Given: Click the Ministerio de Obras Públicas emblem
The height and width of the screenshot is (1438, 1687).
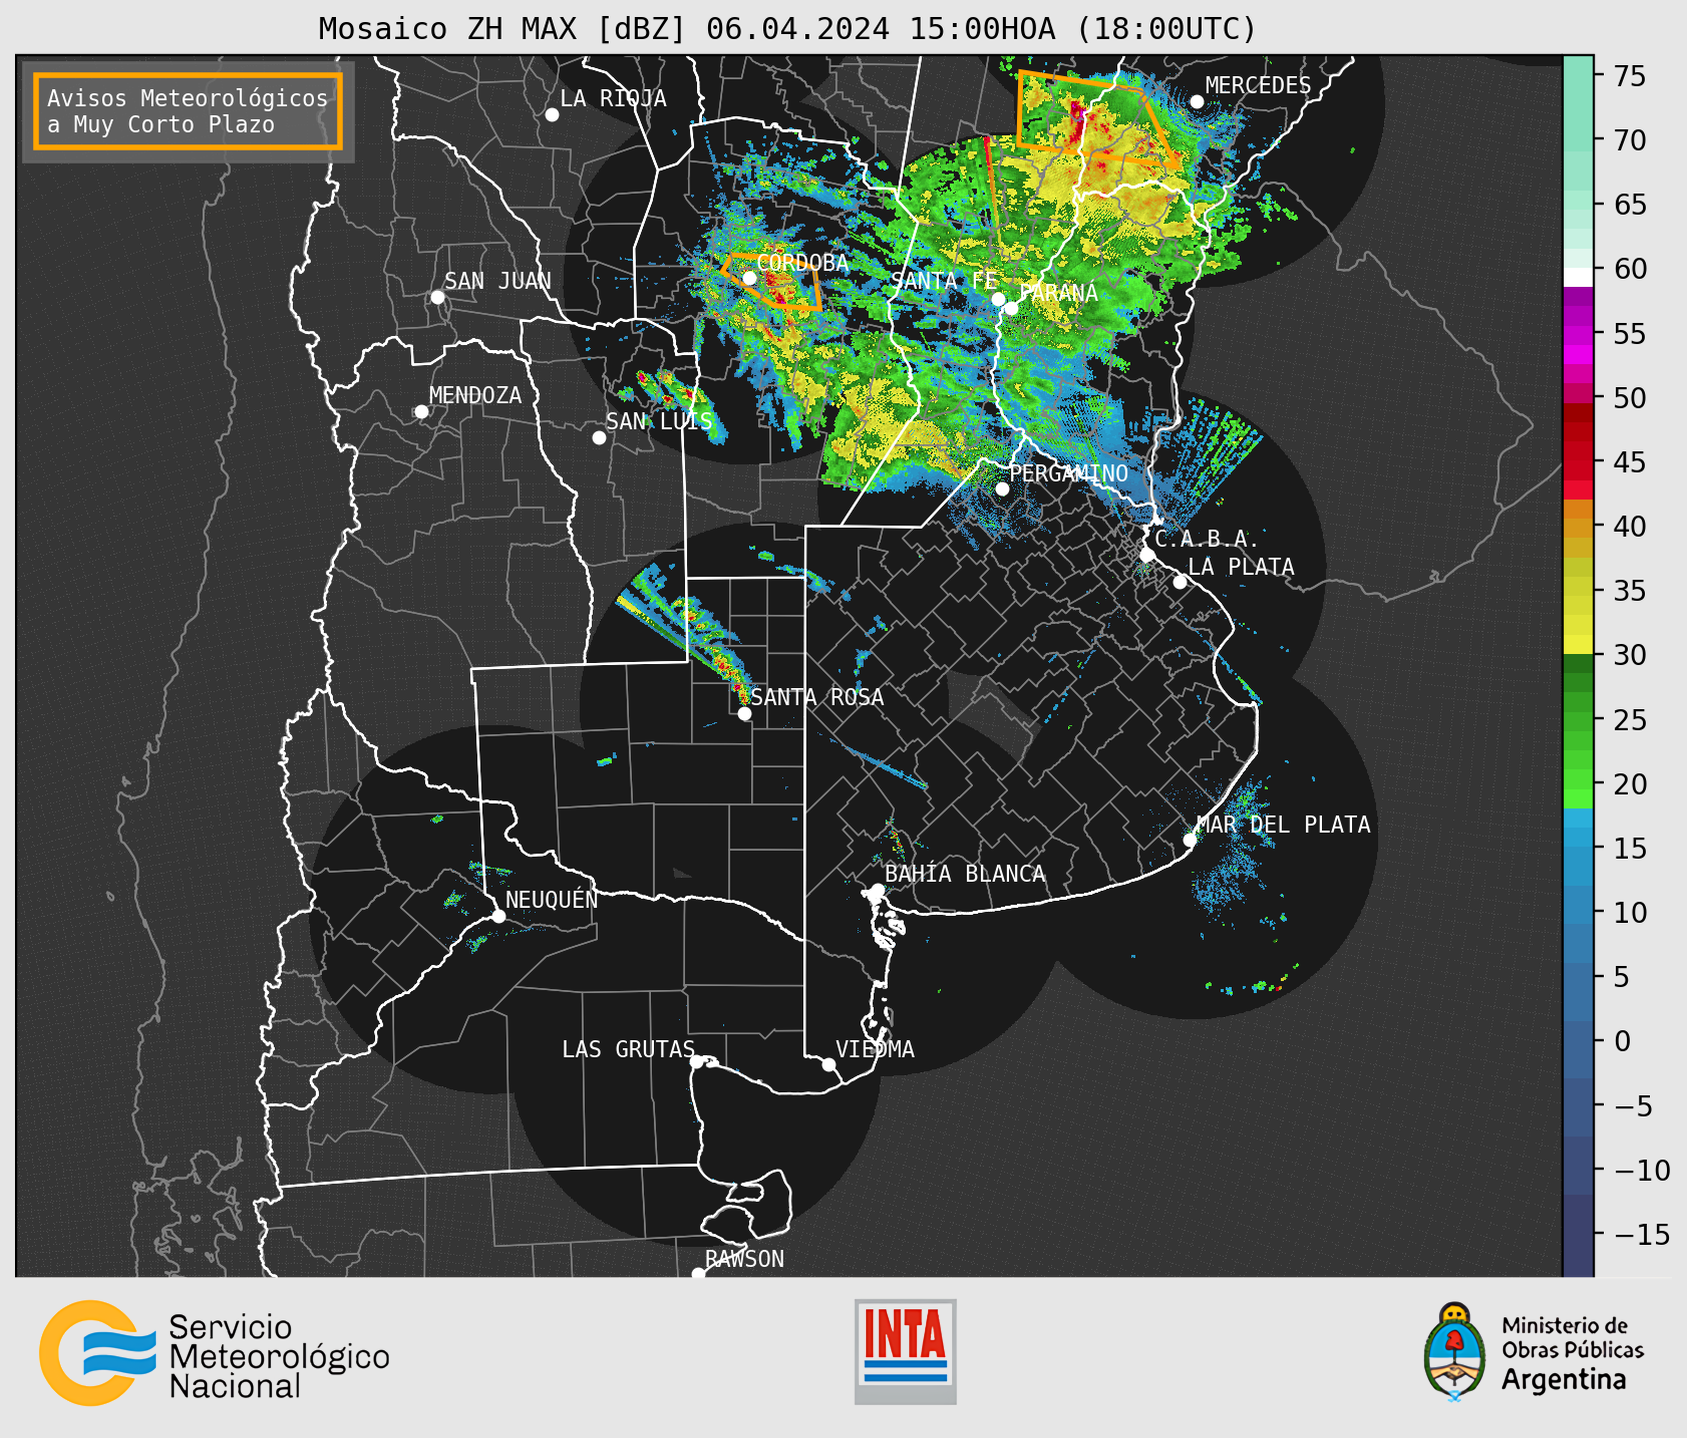Looking at the screenshot, I should click(1455, 1351).
